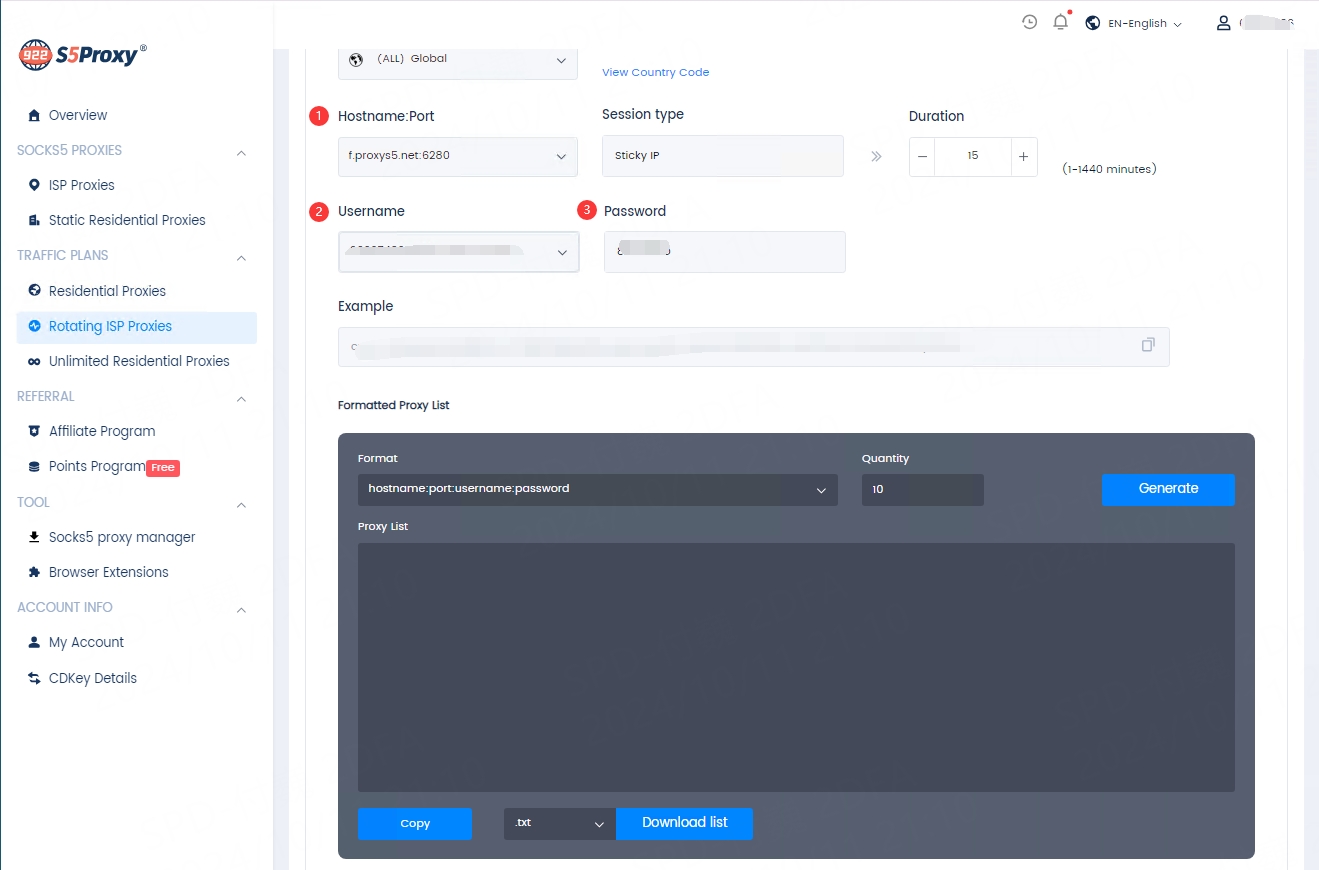Click the 922 S5Proxy logo
The image size is (1319, 870).
[x=82, y=55]
